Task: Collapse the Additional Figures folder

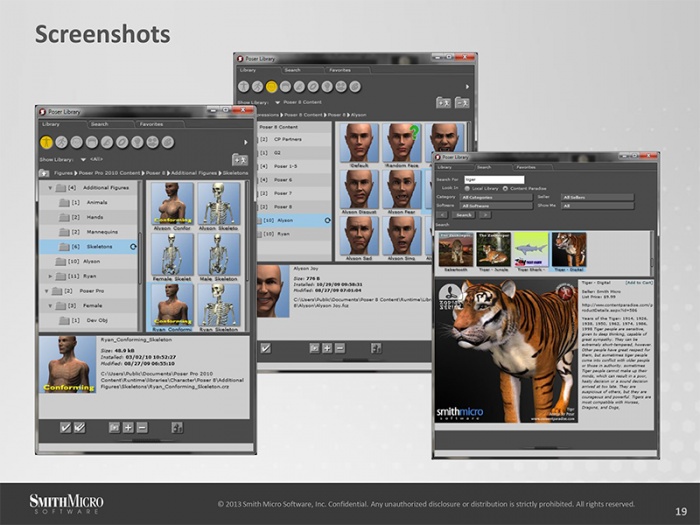Action: pyautogui.click(x=50, y=188)
